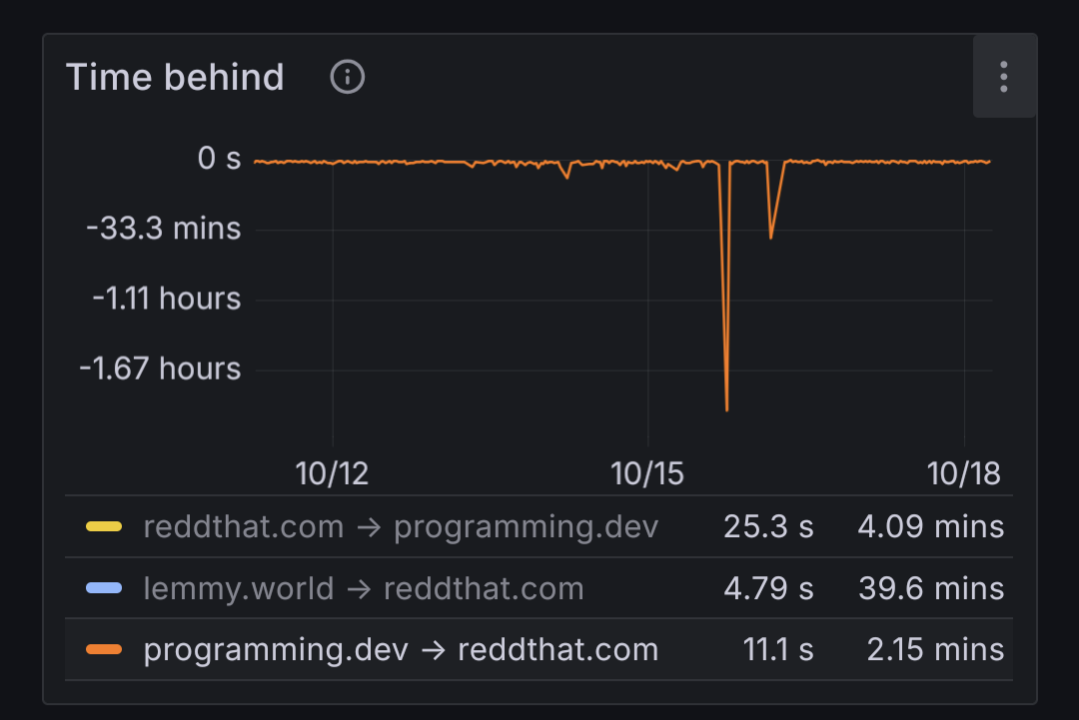Image resolution: width=1079 pixels, height=720 pixels.
Task: Click the info icon beside Time behind
Action: tap(347, 77)
